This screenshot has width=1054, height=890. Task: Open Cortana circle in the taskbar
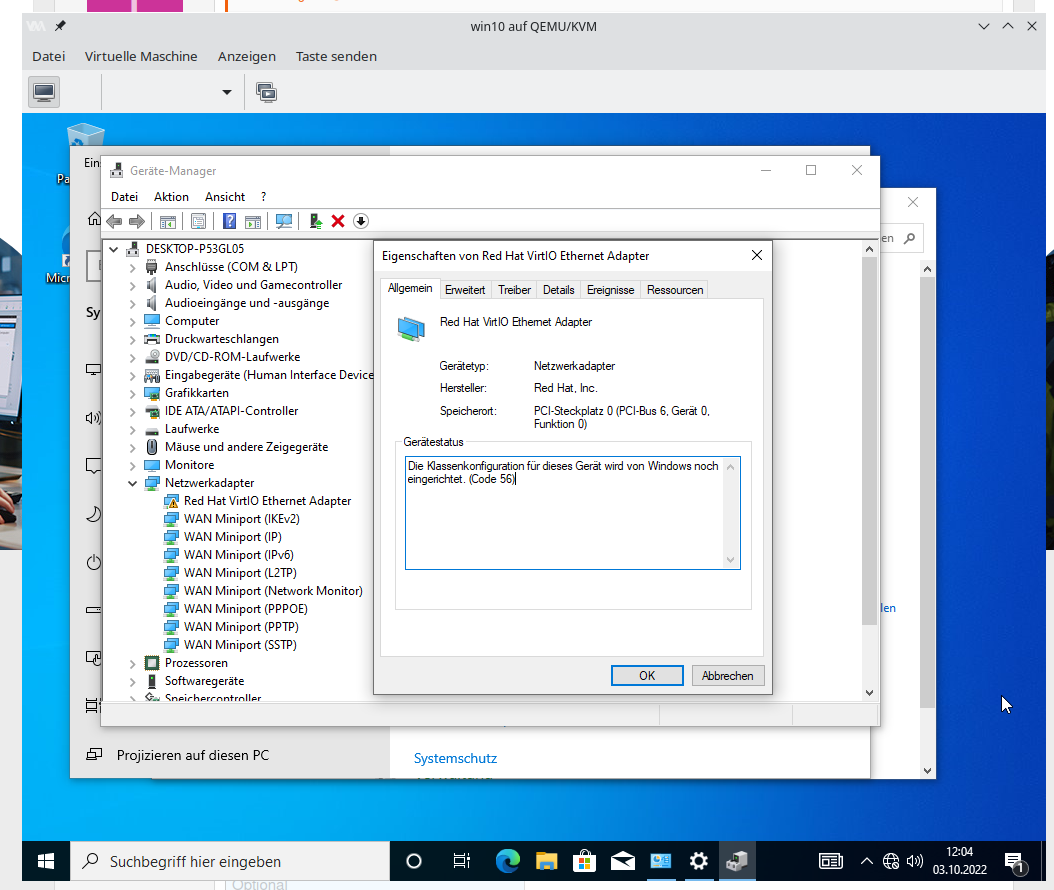414,861
